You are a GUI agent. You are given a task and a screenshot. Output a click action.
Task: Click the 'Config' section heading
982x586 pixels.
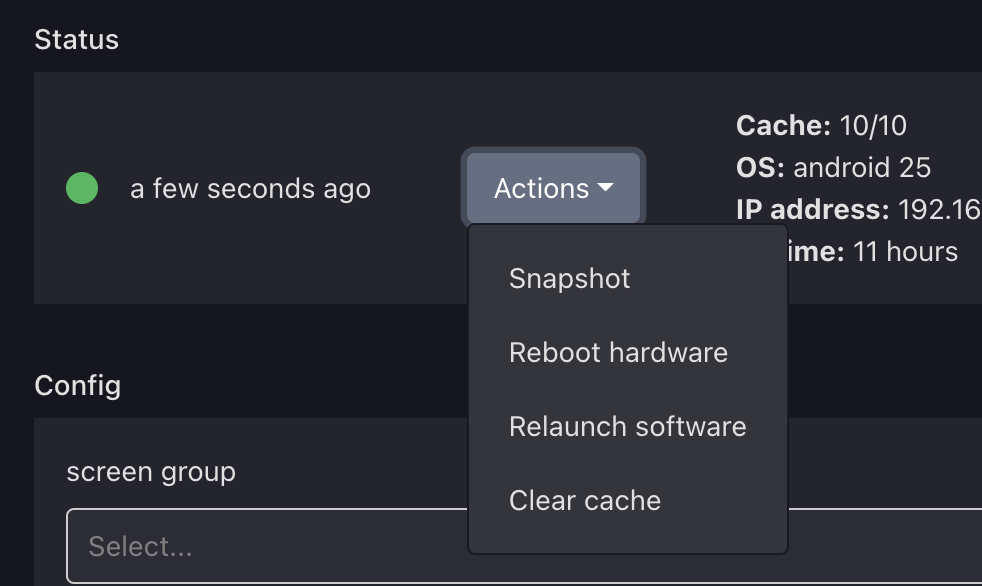[77, 385]
